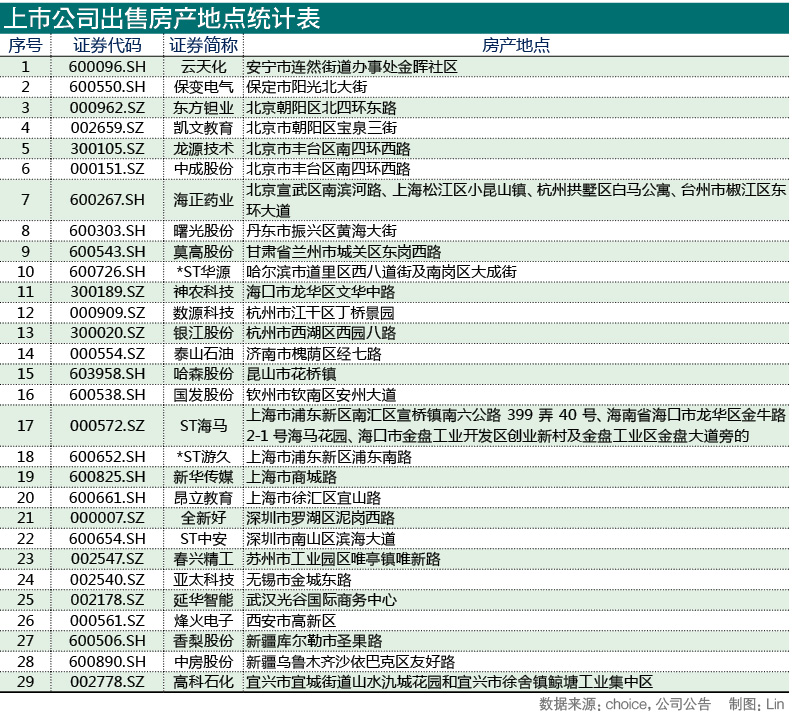Select the company name 凯文教育

[204, 128]
